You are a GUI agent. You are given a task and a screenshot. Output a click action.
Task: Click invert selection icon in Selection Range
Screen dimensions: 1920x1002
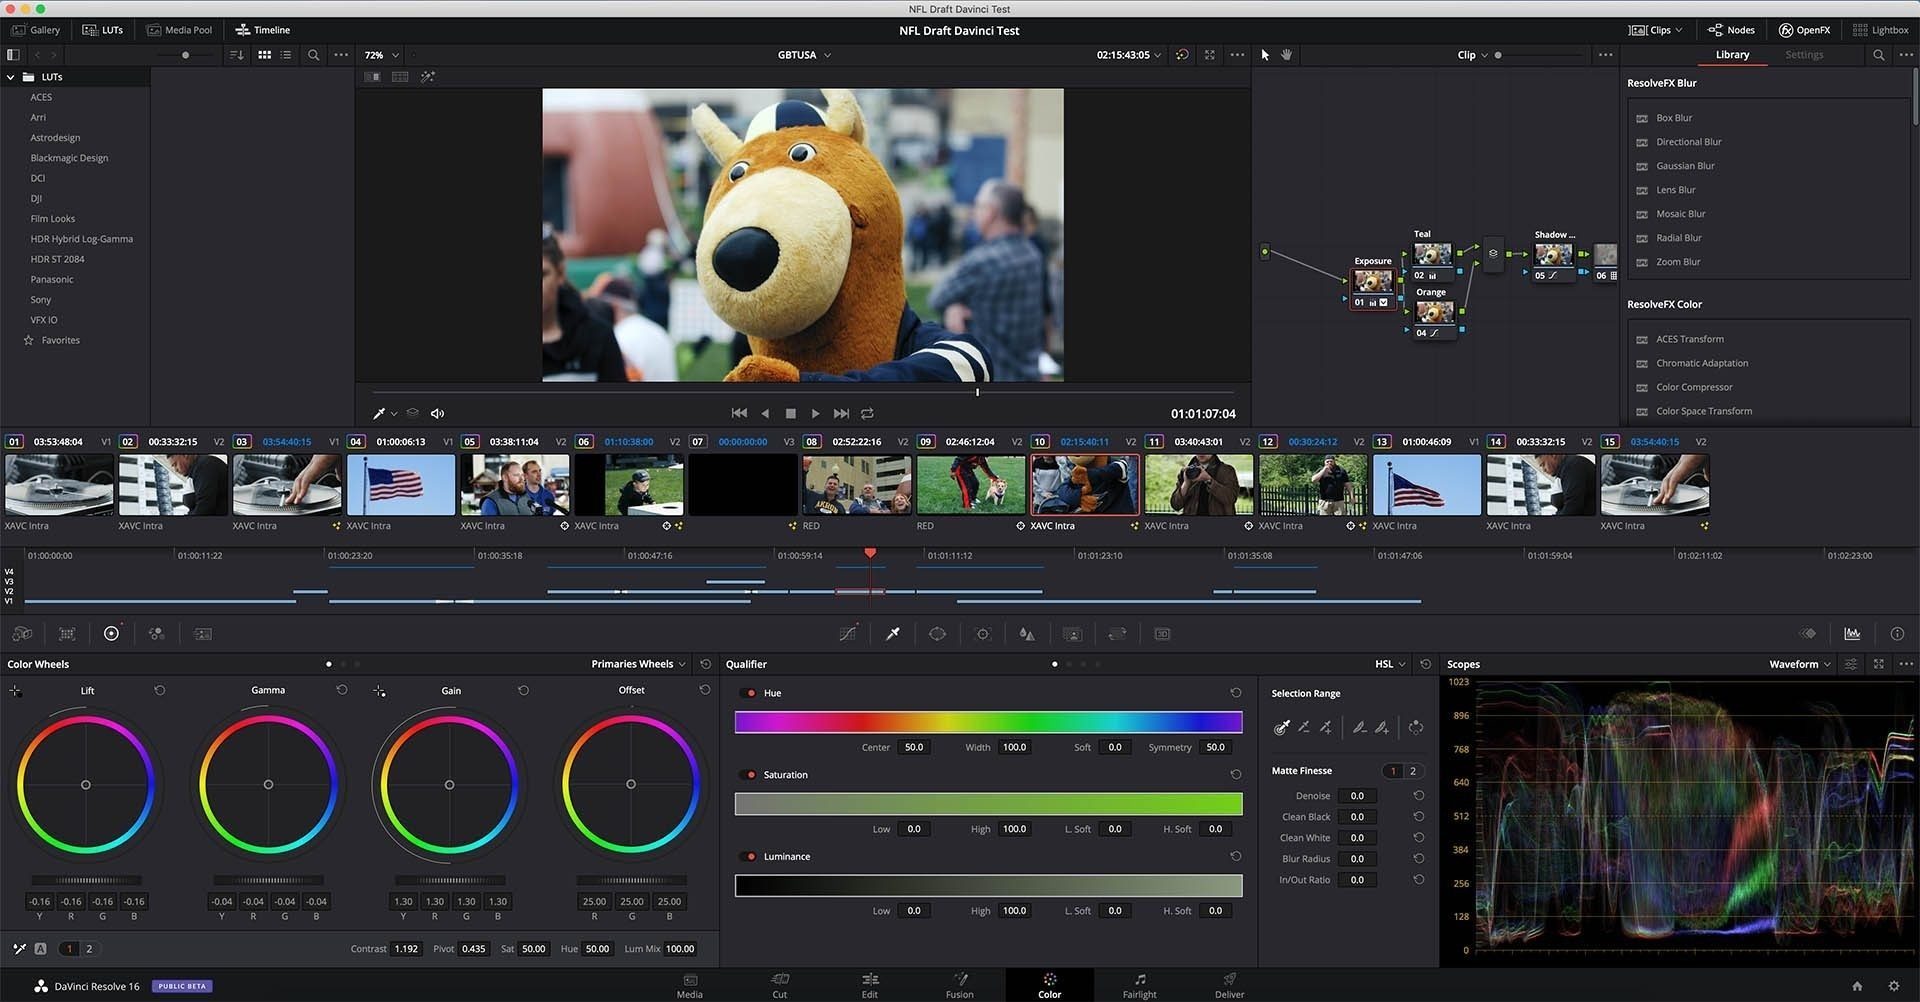point(1416,727)
